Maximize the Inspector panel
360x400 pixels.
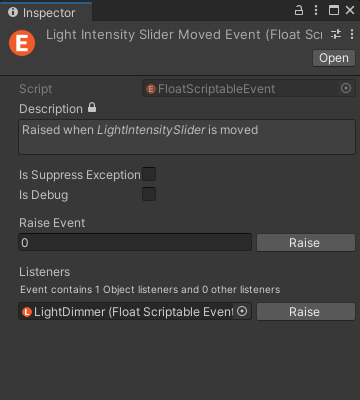(334, 10)
